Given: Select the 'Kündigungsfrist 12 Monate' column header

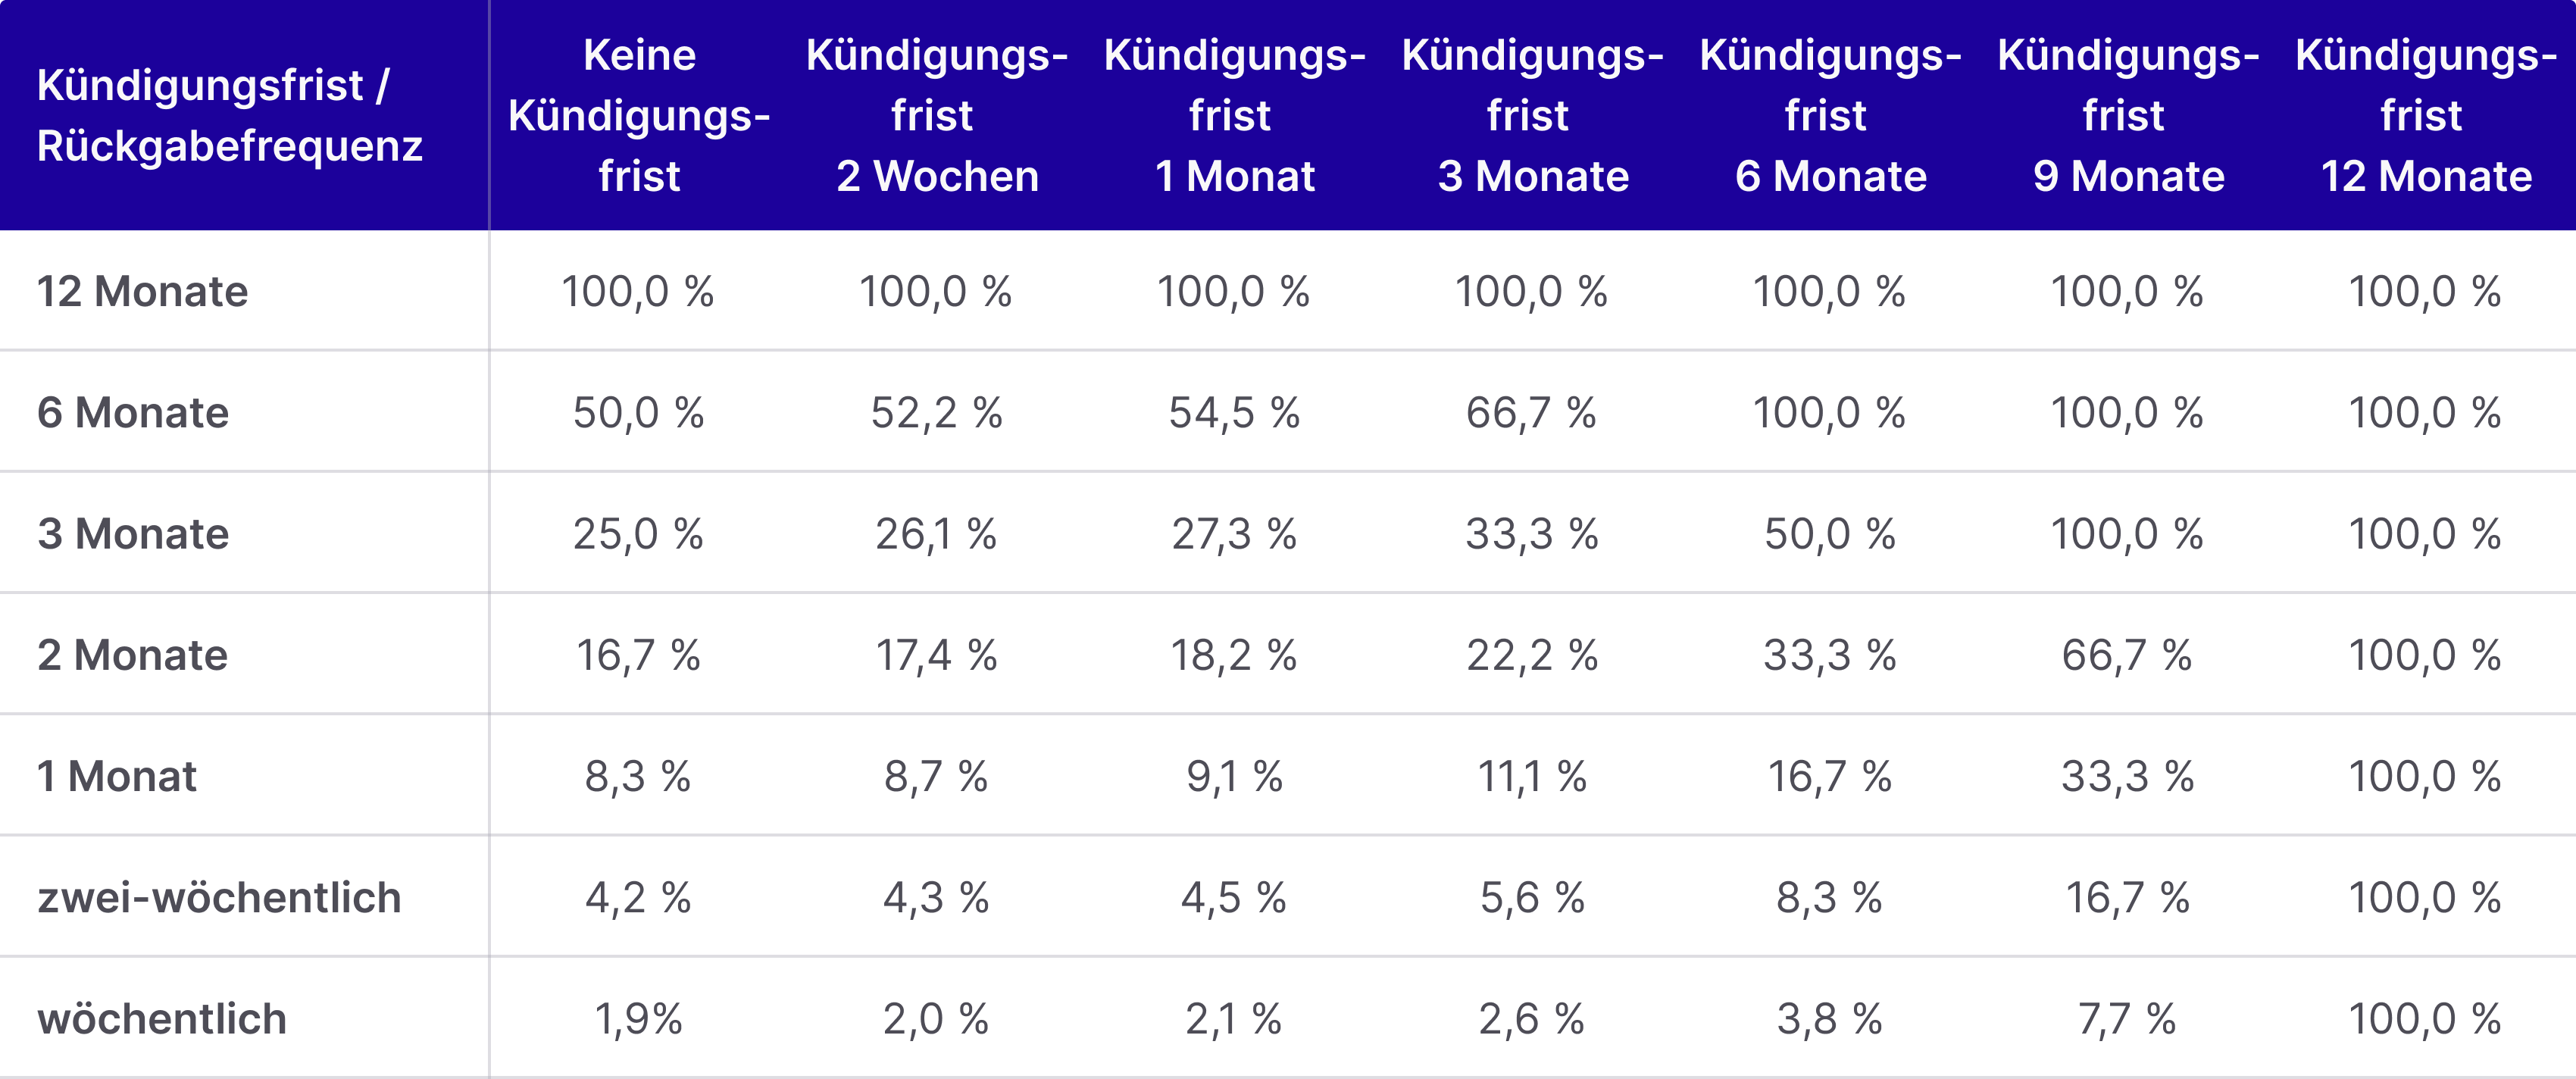Looking at the screenshot, I should click(x=2426, y=115).
